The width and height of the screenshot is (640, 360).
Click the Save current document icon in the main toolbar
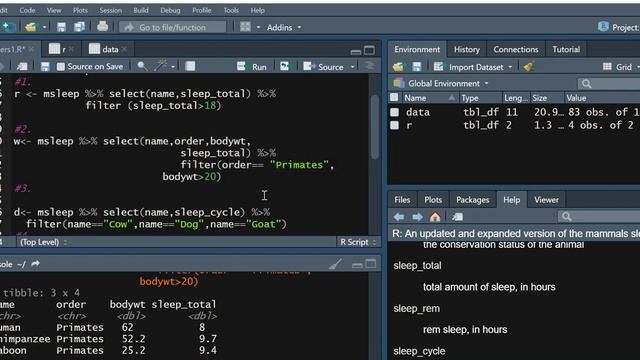[x=61, y=27]
